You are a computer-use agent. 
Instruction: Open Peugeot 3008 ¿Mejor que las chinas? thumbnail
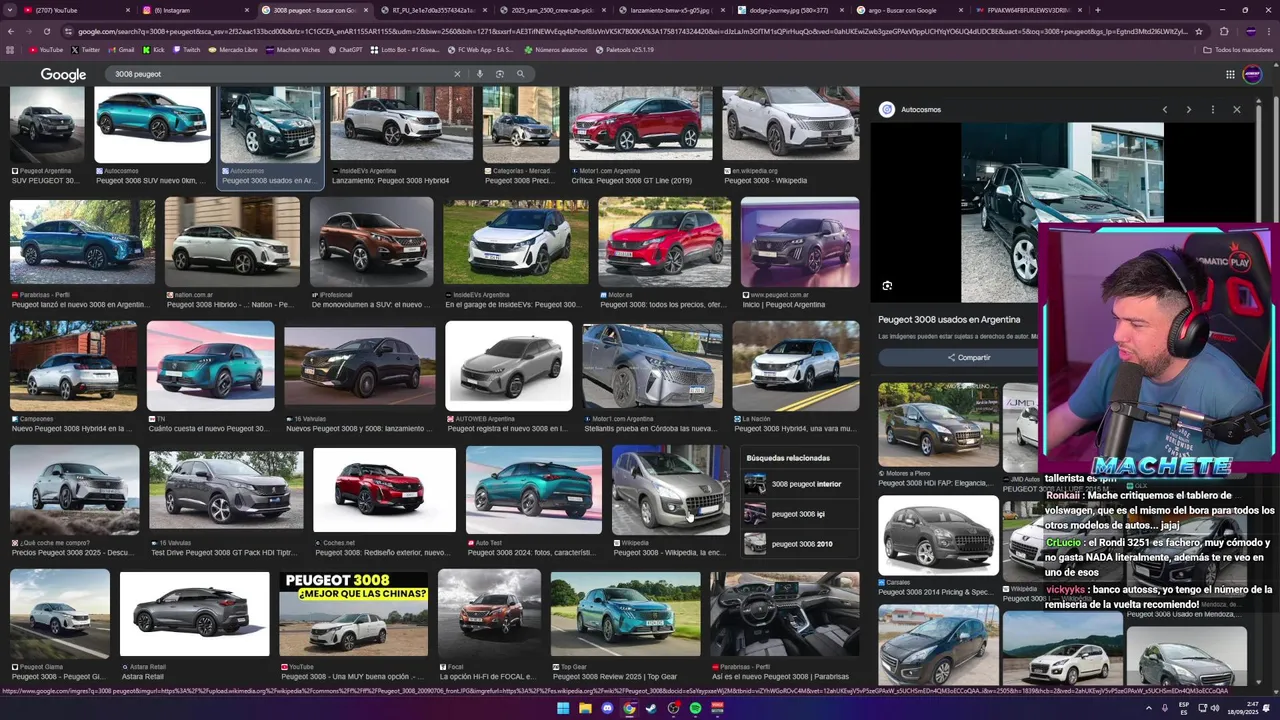[353, 613]
